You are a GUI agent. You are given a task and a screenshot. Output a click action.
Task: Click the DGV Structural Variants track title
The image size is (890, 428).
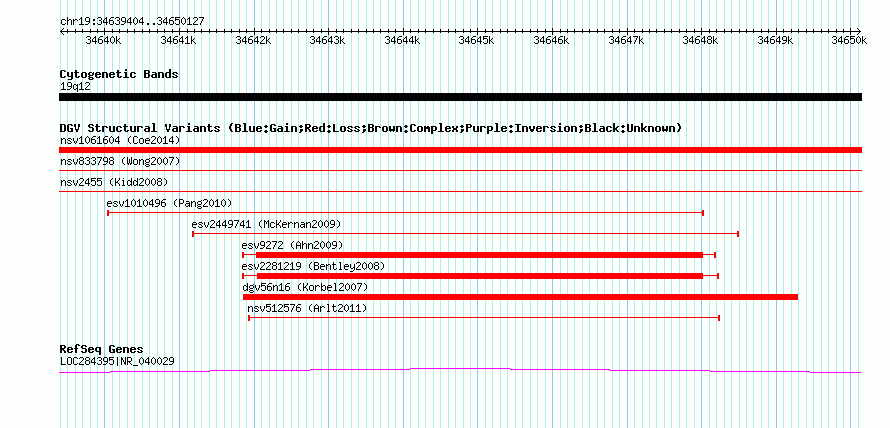pos(371,128)
